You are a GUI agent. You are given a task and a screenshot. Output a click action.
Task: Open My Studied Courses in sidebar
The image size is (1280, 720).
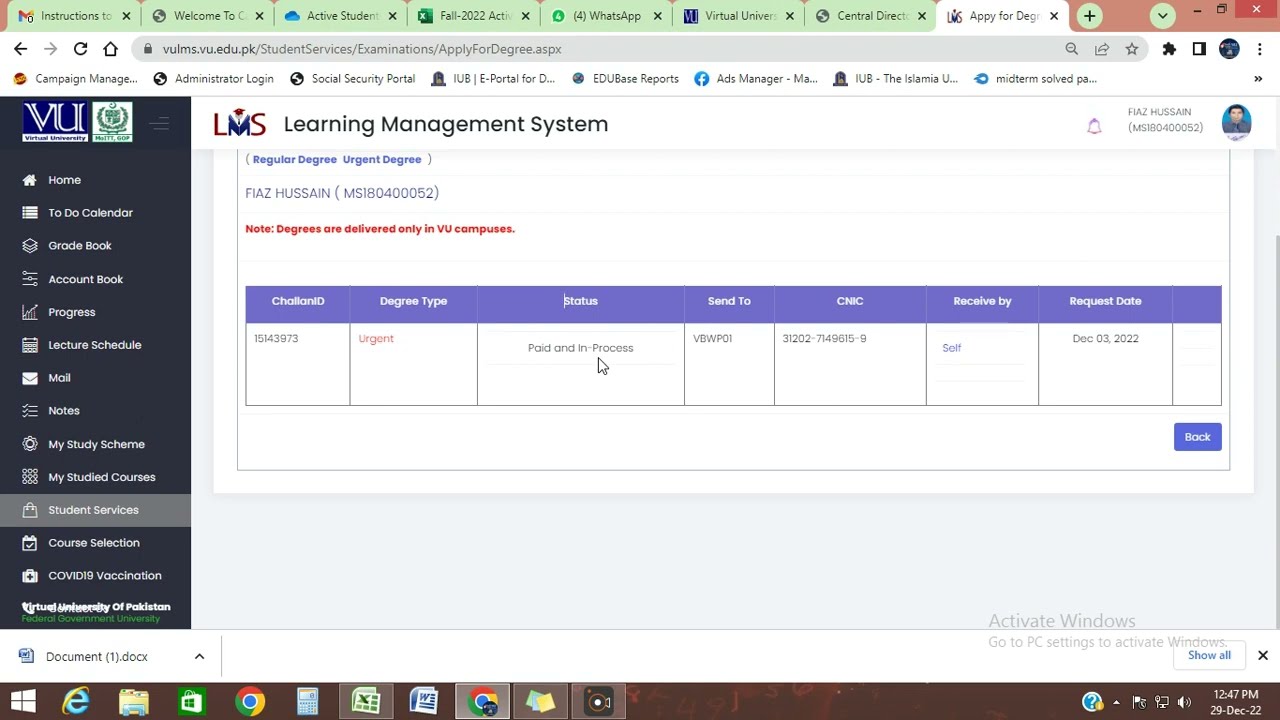101,477
